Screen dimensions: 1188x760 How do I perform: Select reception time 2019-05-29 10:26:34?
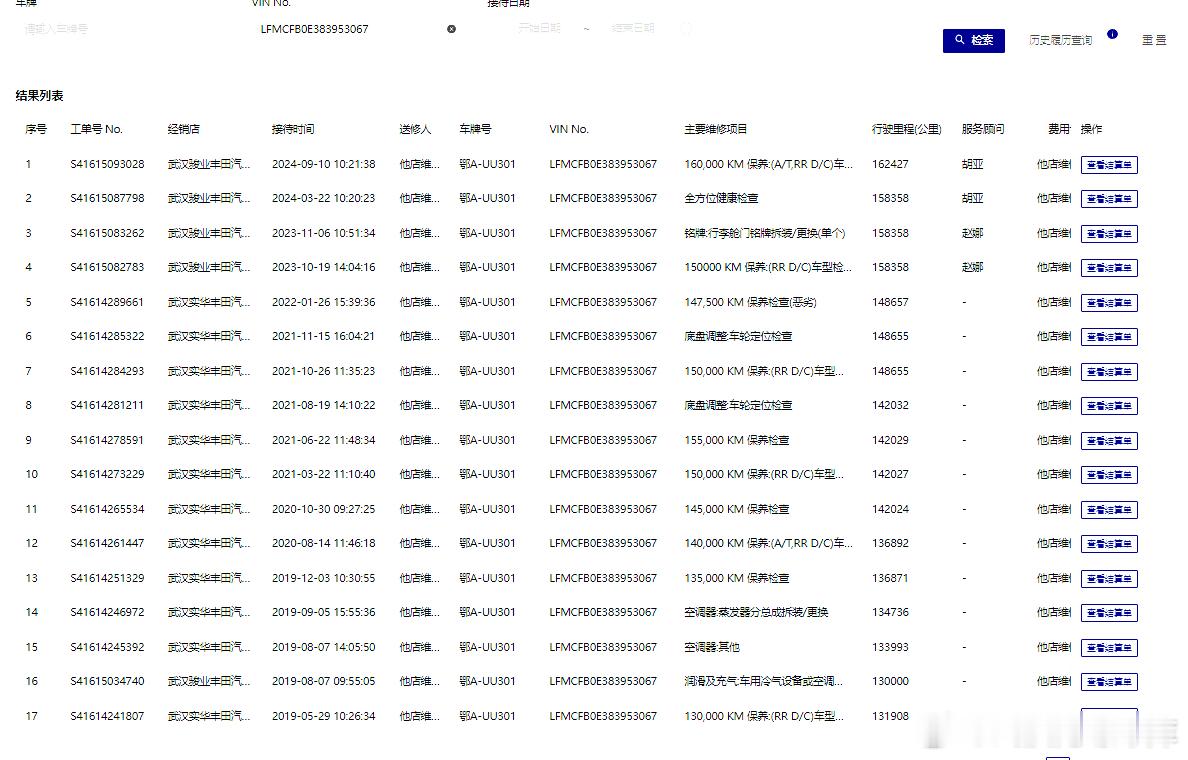(324, 716)
